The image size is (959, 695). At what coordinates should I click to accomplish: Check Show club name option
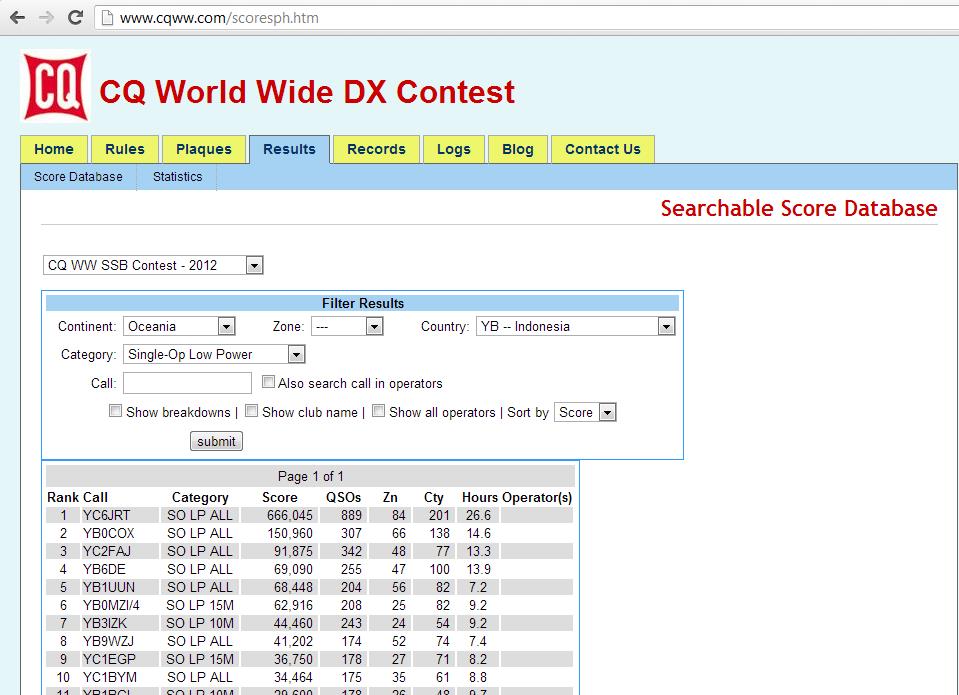(251, 411)
